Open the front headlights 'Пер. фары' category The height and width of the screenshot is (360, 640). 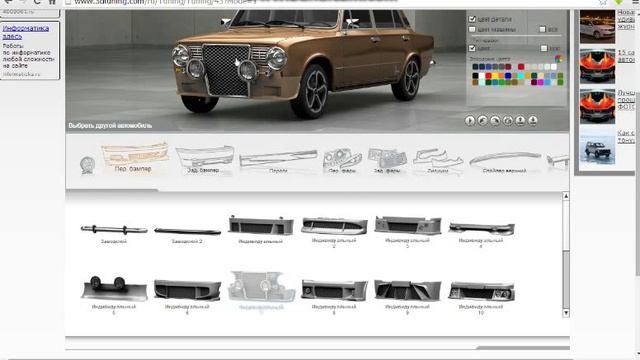(342, 161)
